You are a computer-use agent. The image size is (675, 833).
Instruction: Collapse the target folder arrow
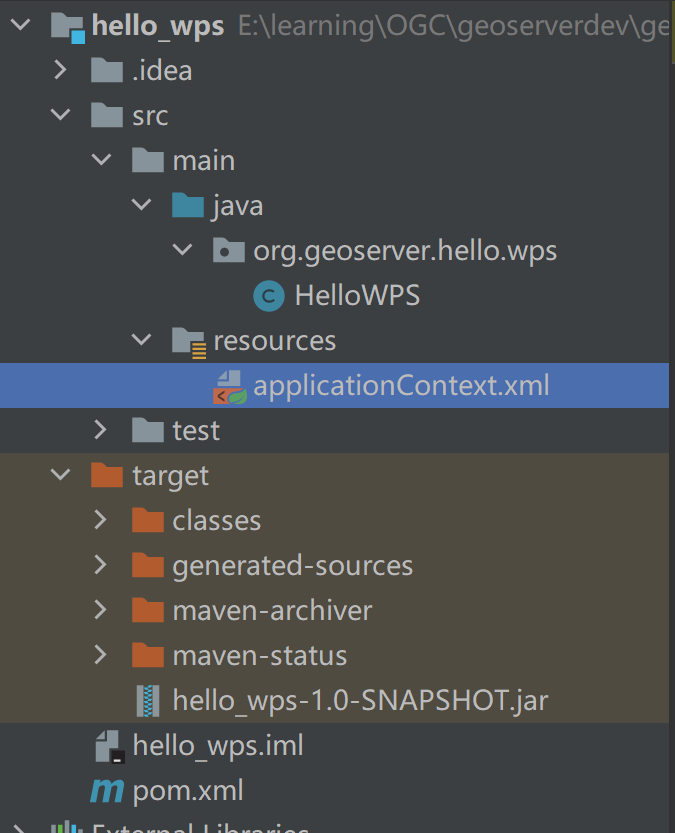pyautogui.click(x=60, y=475)
